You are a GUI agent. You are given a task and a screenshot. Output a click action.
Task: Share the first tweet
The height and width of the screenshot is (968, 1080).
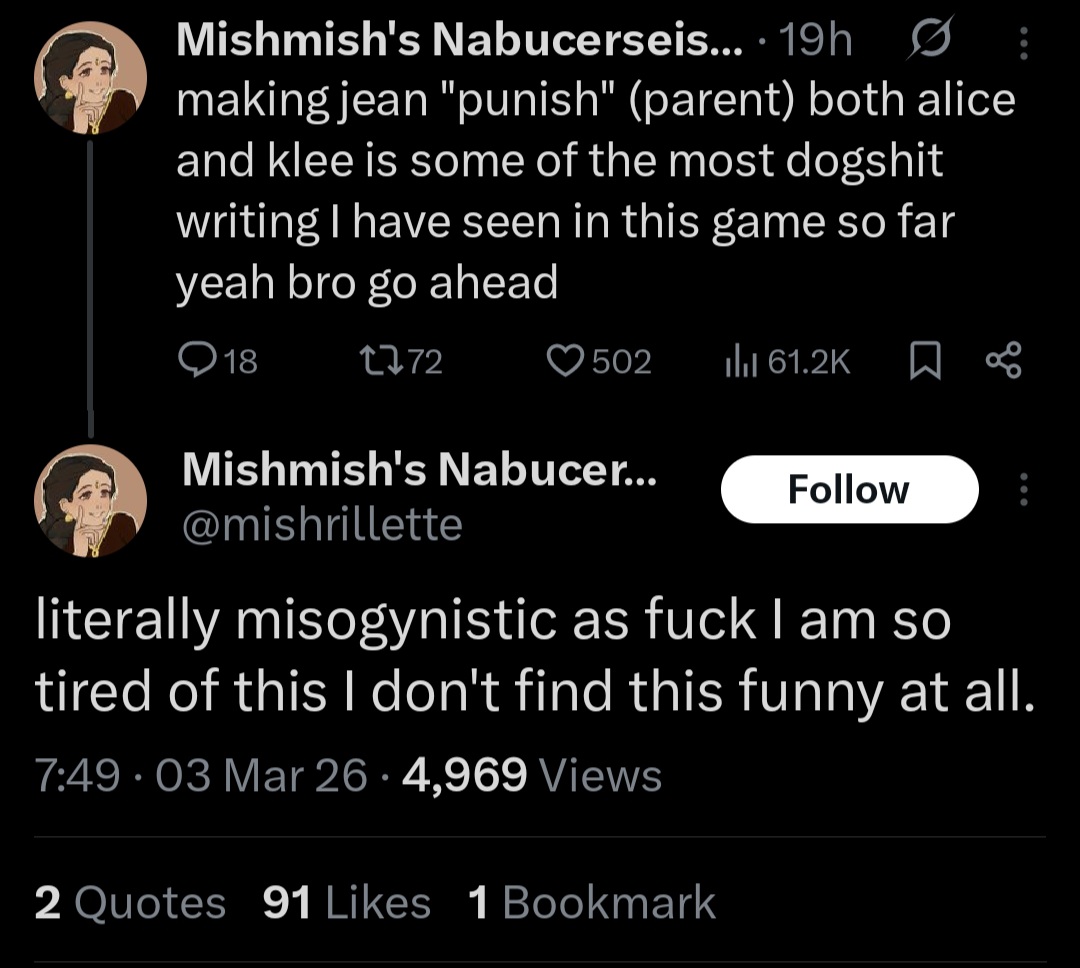(x=1003, y=361)
